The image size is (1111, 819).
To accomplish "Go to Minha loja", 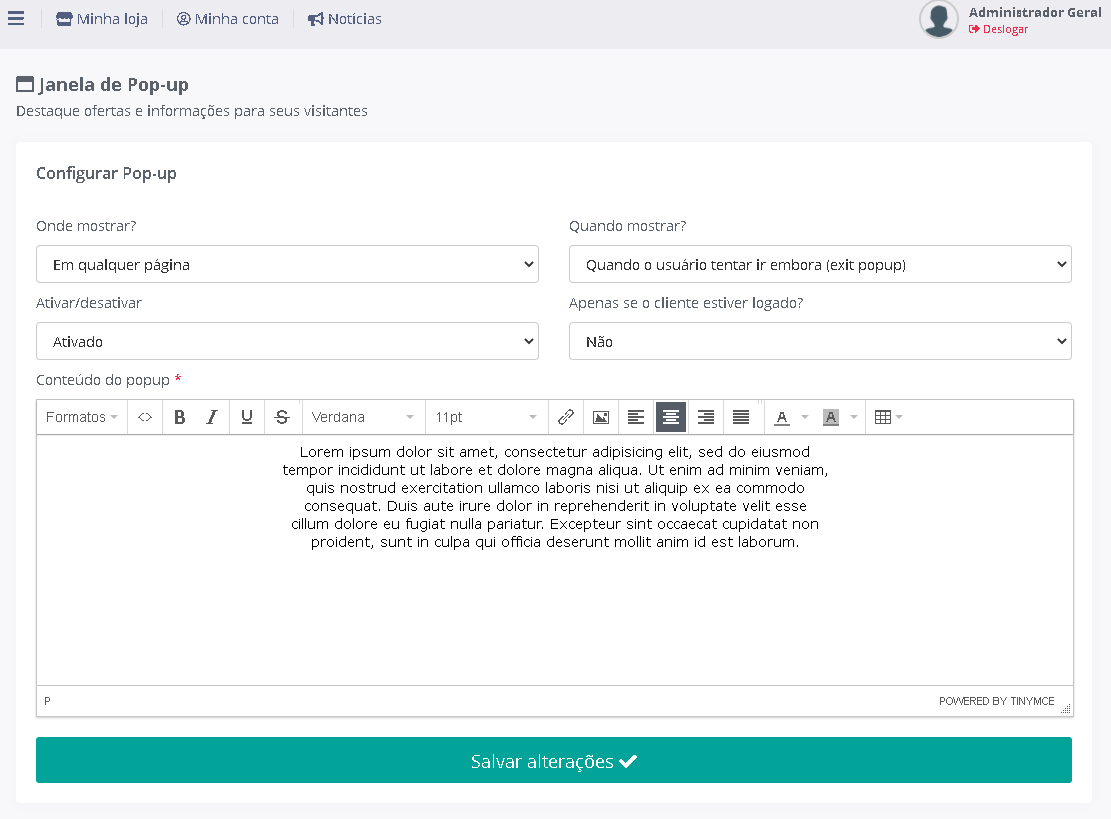I will click(x=102, y=19).
